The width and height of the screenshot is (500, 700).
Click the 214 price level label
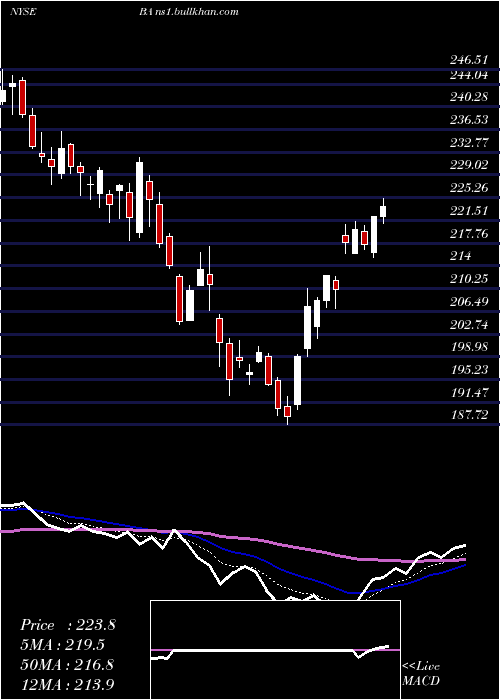460,256
